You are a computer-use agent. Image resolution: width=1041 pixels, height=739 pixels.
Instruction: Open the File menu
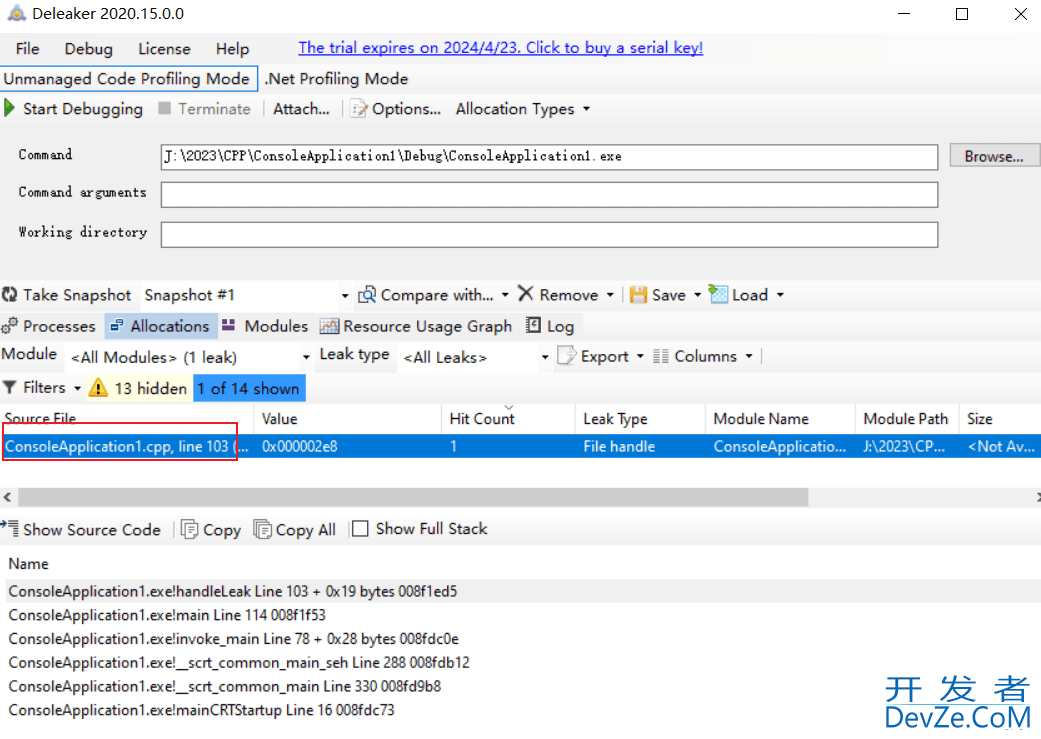coord(28,48)
